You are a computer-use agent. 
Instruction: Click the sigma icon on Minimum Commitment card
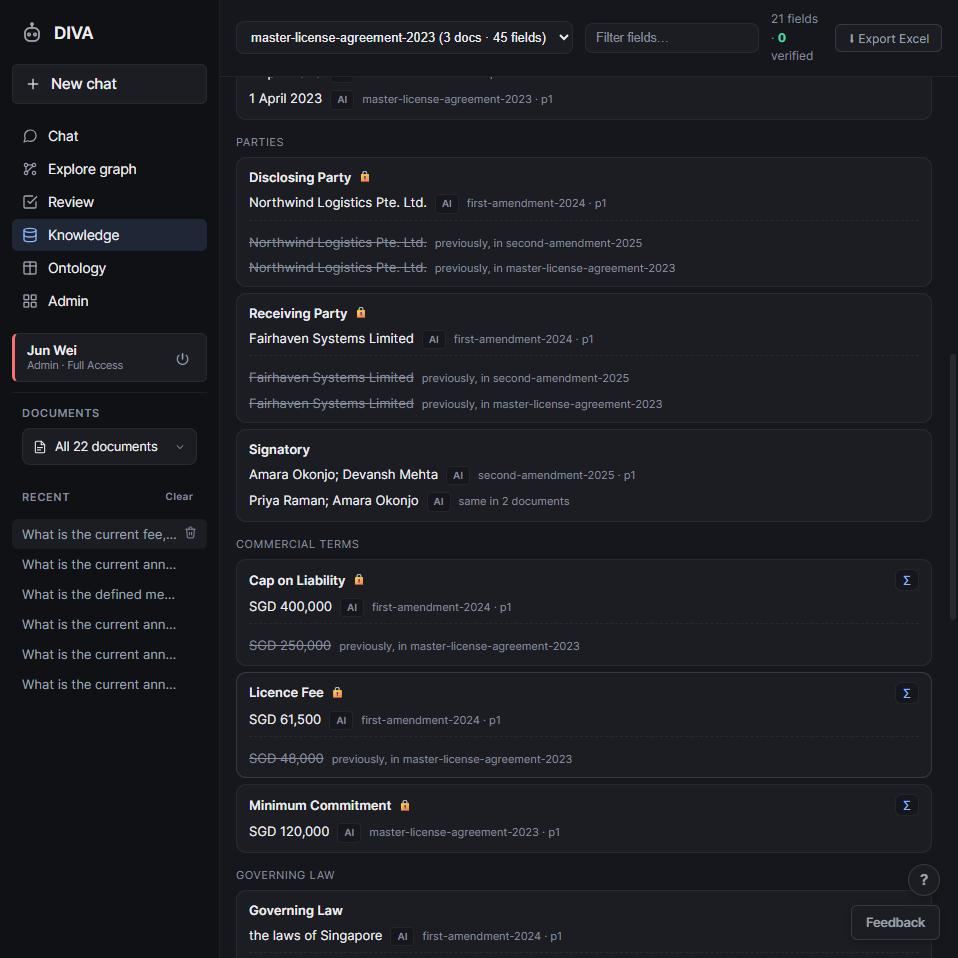click(907, 805)
